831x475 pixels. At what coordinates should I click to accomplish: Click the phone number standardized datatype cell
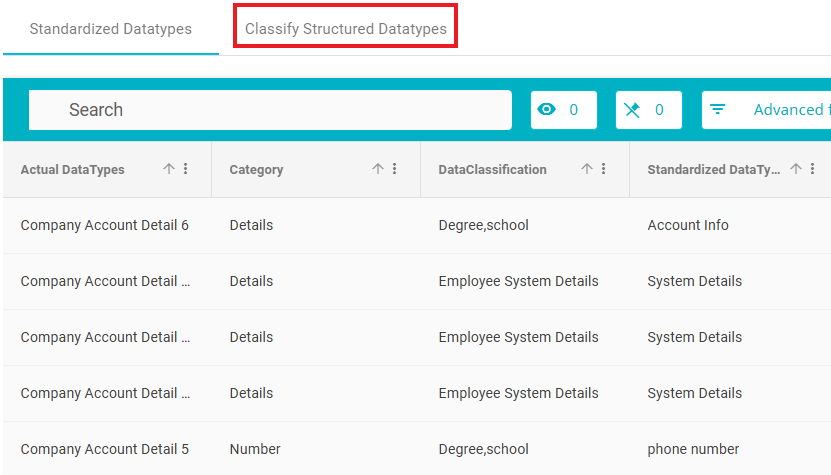click(x=693, y=449)
